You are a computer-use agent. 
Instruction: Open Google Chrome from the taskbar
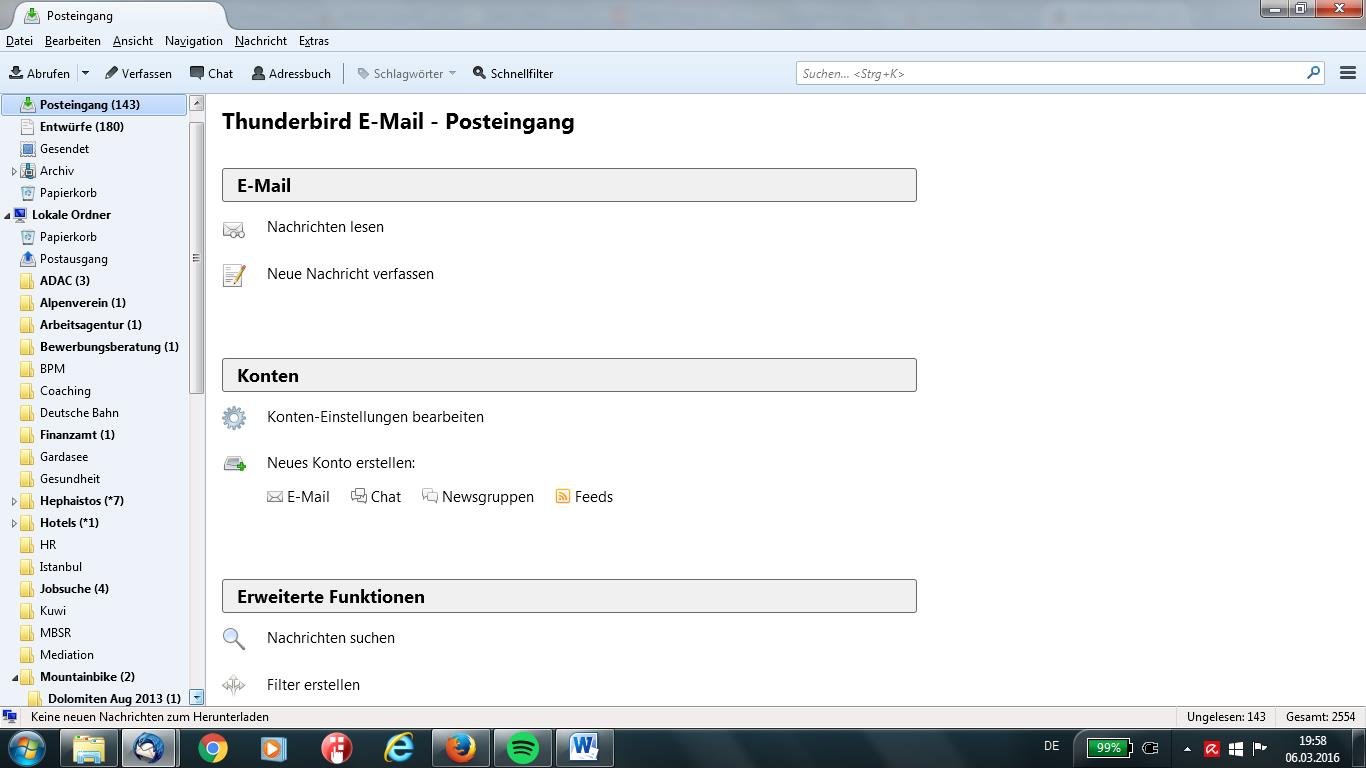212,748
